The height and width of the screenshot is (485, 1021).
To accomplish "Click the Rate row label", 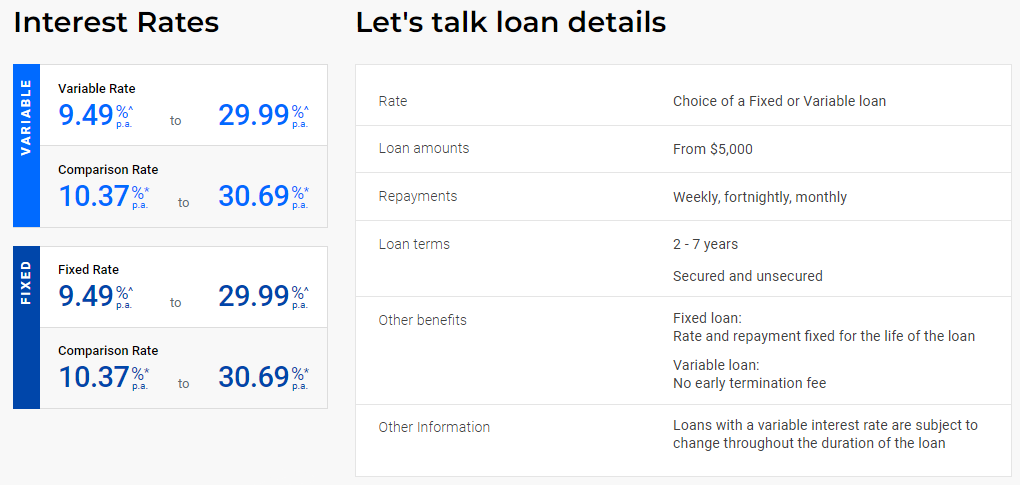I will point(393,101).
